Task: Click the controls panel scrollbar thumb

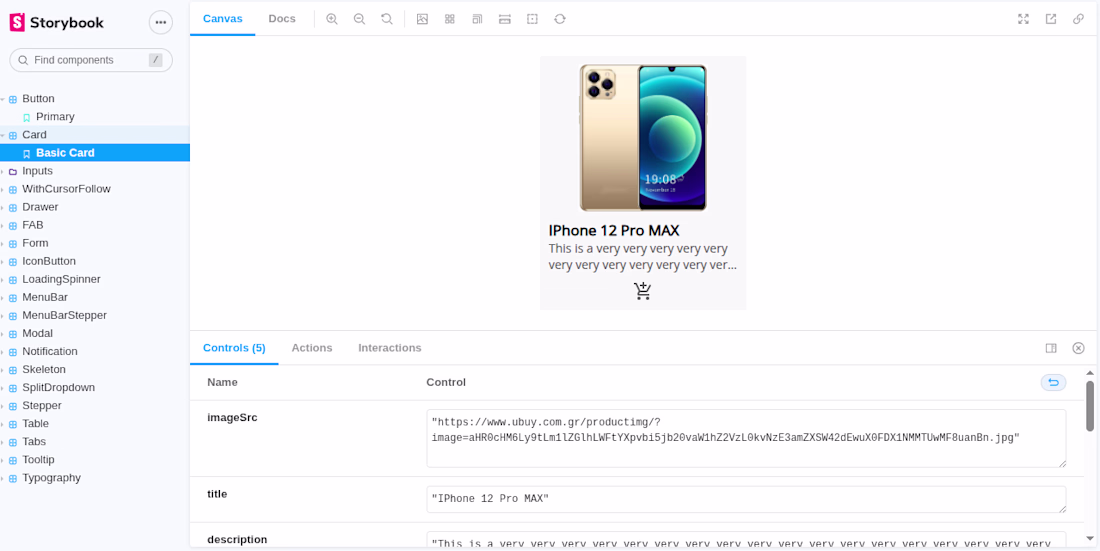Action: tap(1089, 406)
